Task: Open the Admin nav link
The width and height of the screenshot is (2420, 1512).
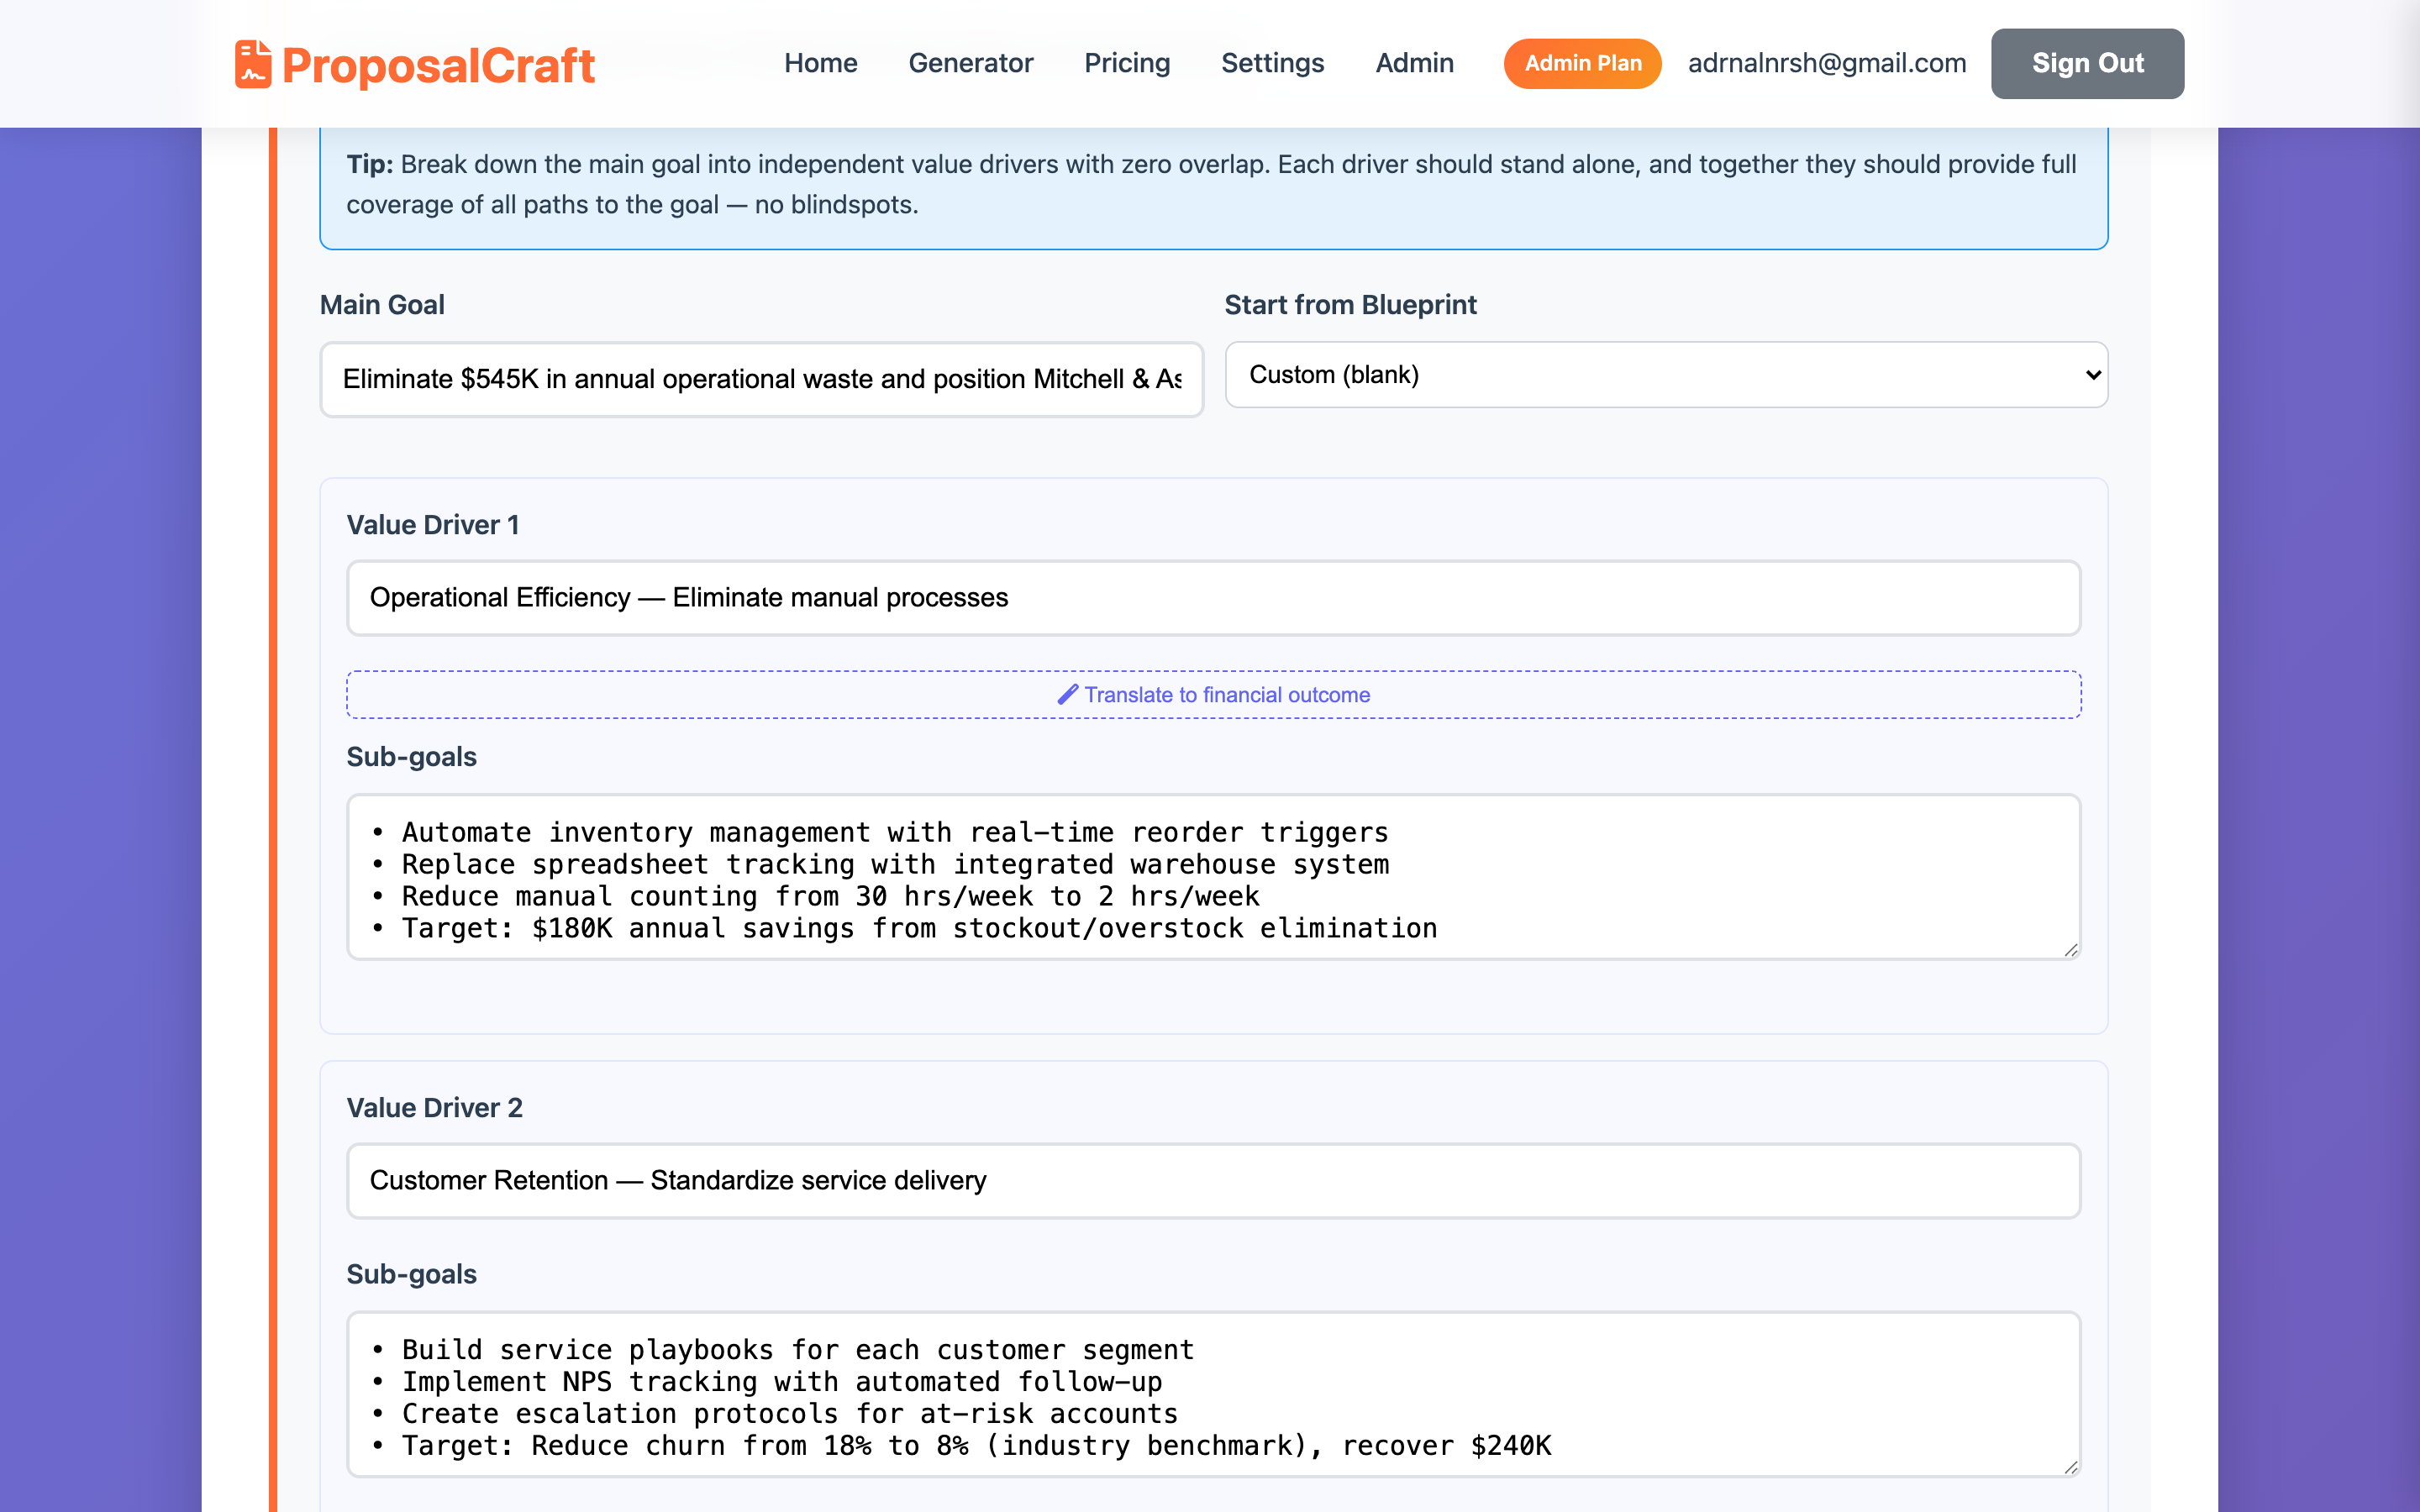Action: [x=1414, y=63]
